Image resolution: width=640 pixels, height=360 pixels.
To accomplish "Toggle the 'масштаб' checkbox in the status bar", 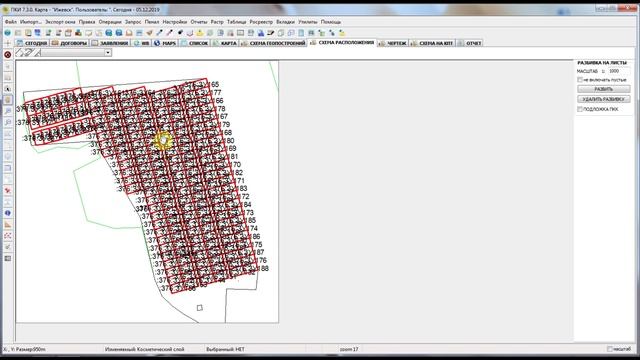I will tap(609, 349).
